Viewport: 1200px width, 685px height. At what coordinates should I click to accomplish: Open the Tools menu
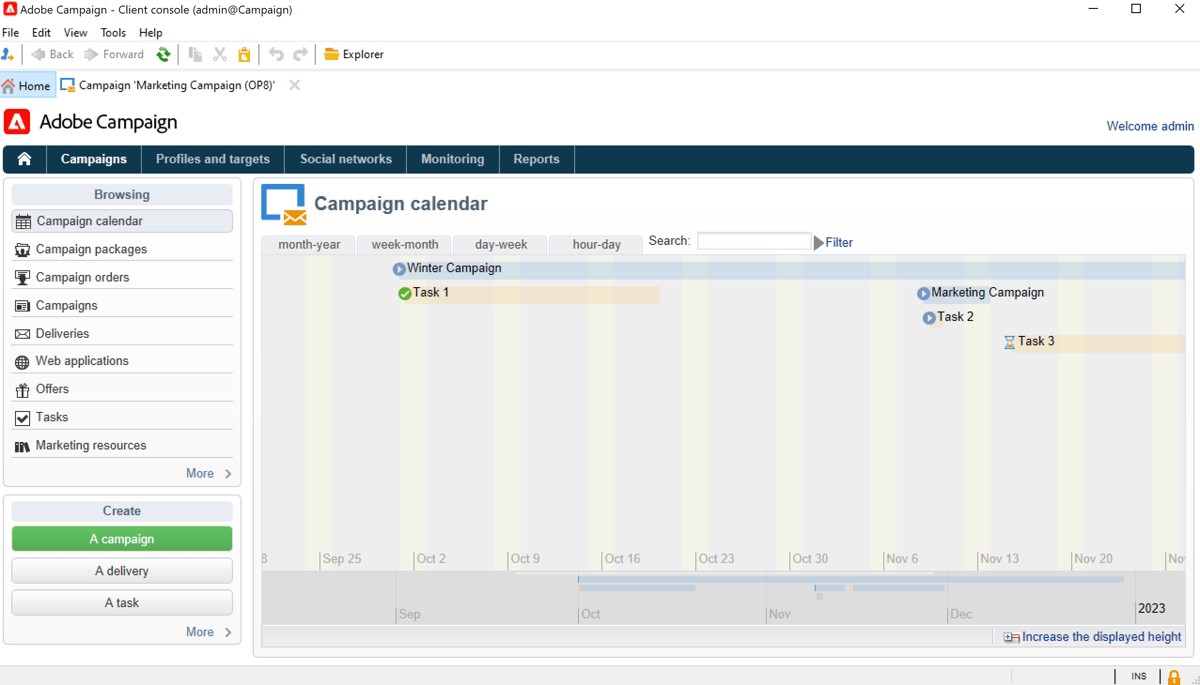[x=112, y=32]
